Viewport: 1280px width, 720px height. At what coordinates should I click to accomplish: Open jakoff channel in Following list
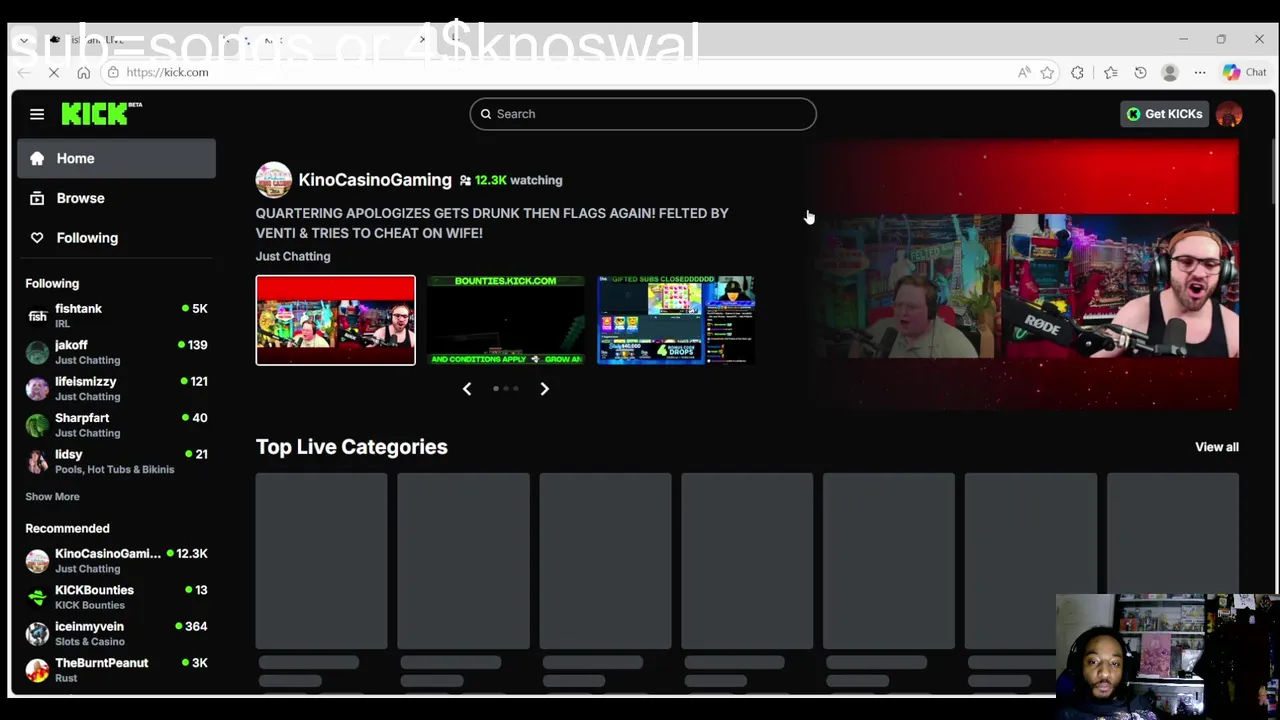coord(116,352)
